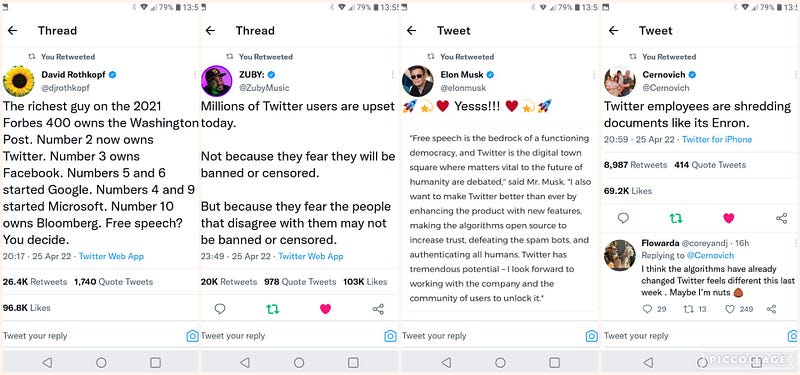Open more options on ZUBY tweet
800x375 pixels.
(x=392, y=74)
